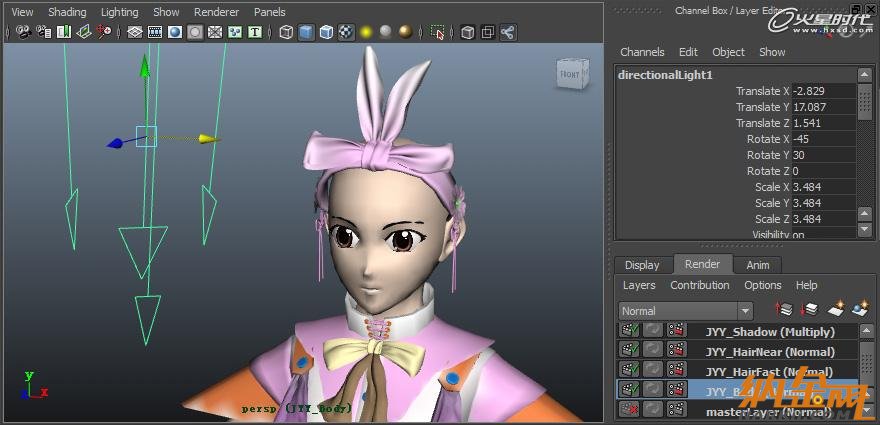880x425 pixels.
Task: Click the grey Shadows sphere icon
Action: [386, 32]
